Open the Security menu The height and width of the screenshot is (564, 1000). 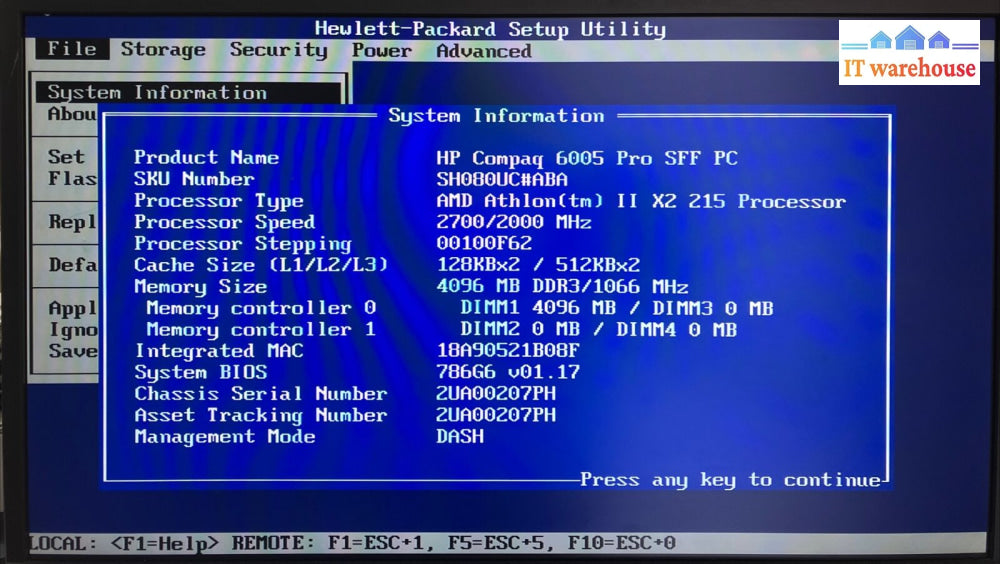point(279,50)
